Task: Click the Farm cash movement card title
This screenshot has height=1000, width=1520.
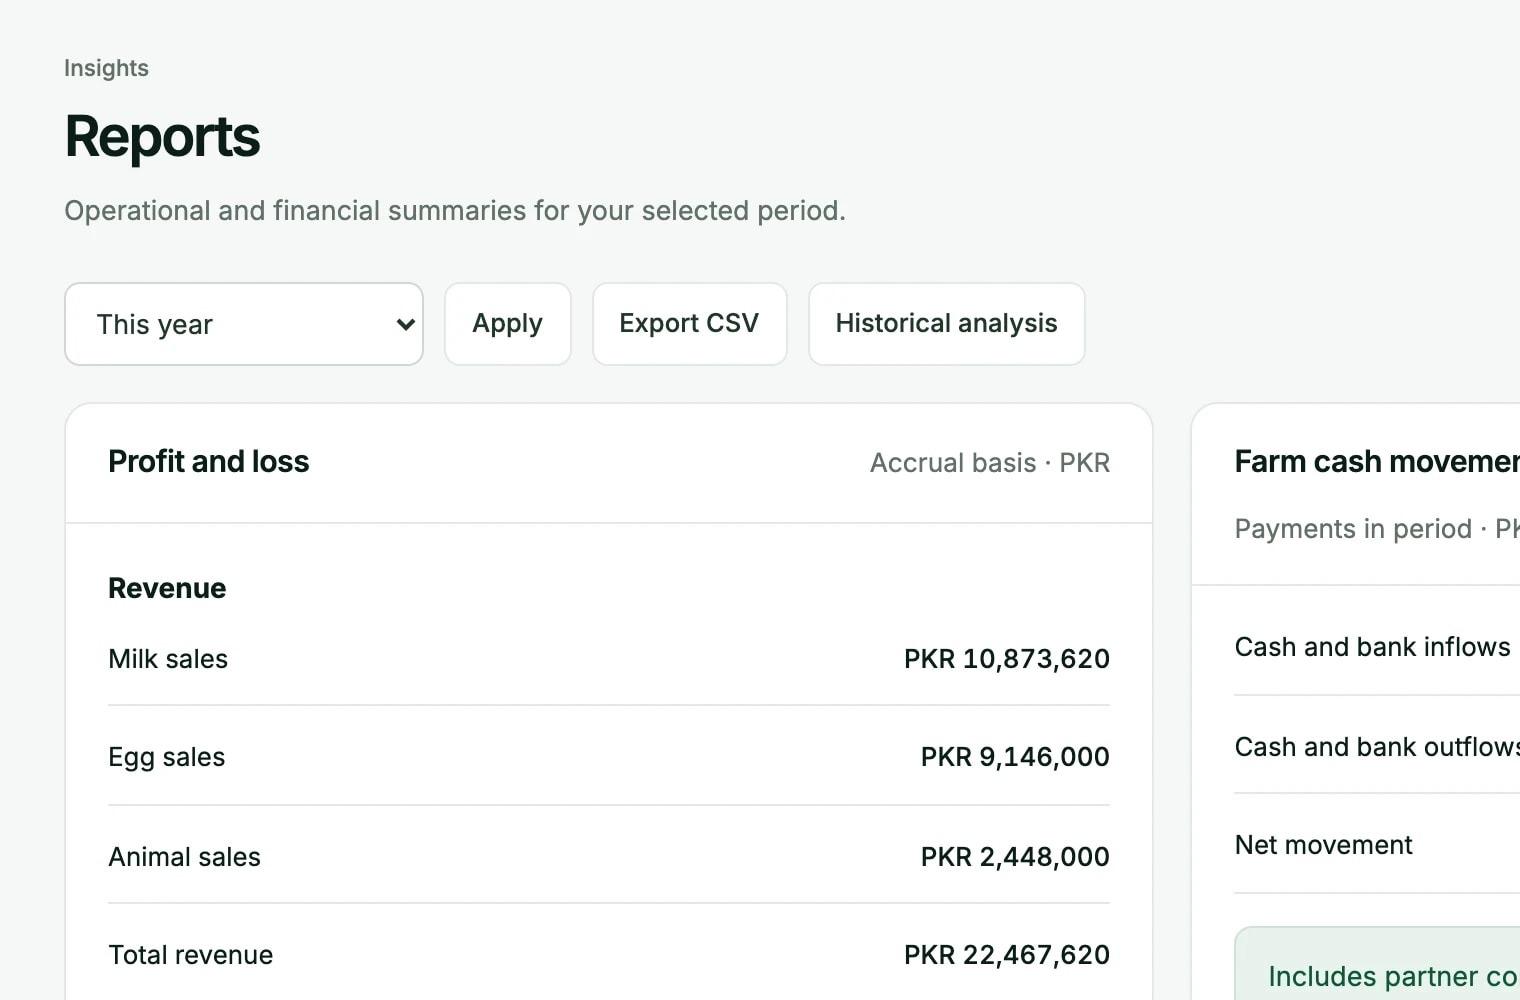Action: pyautogui.click(x=1377, y=461)
